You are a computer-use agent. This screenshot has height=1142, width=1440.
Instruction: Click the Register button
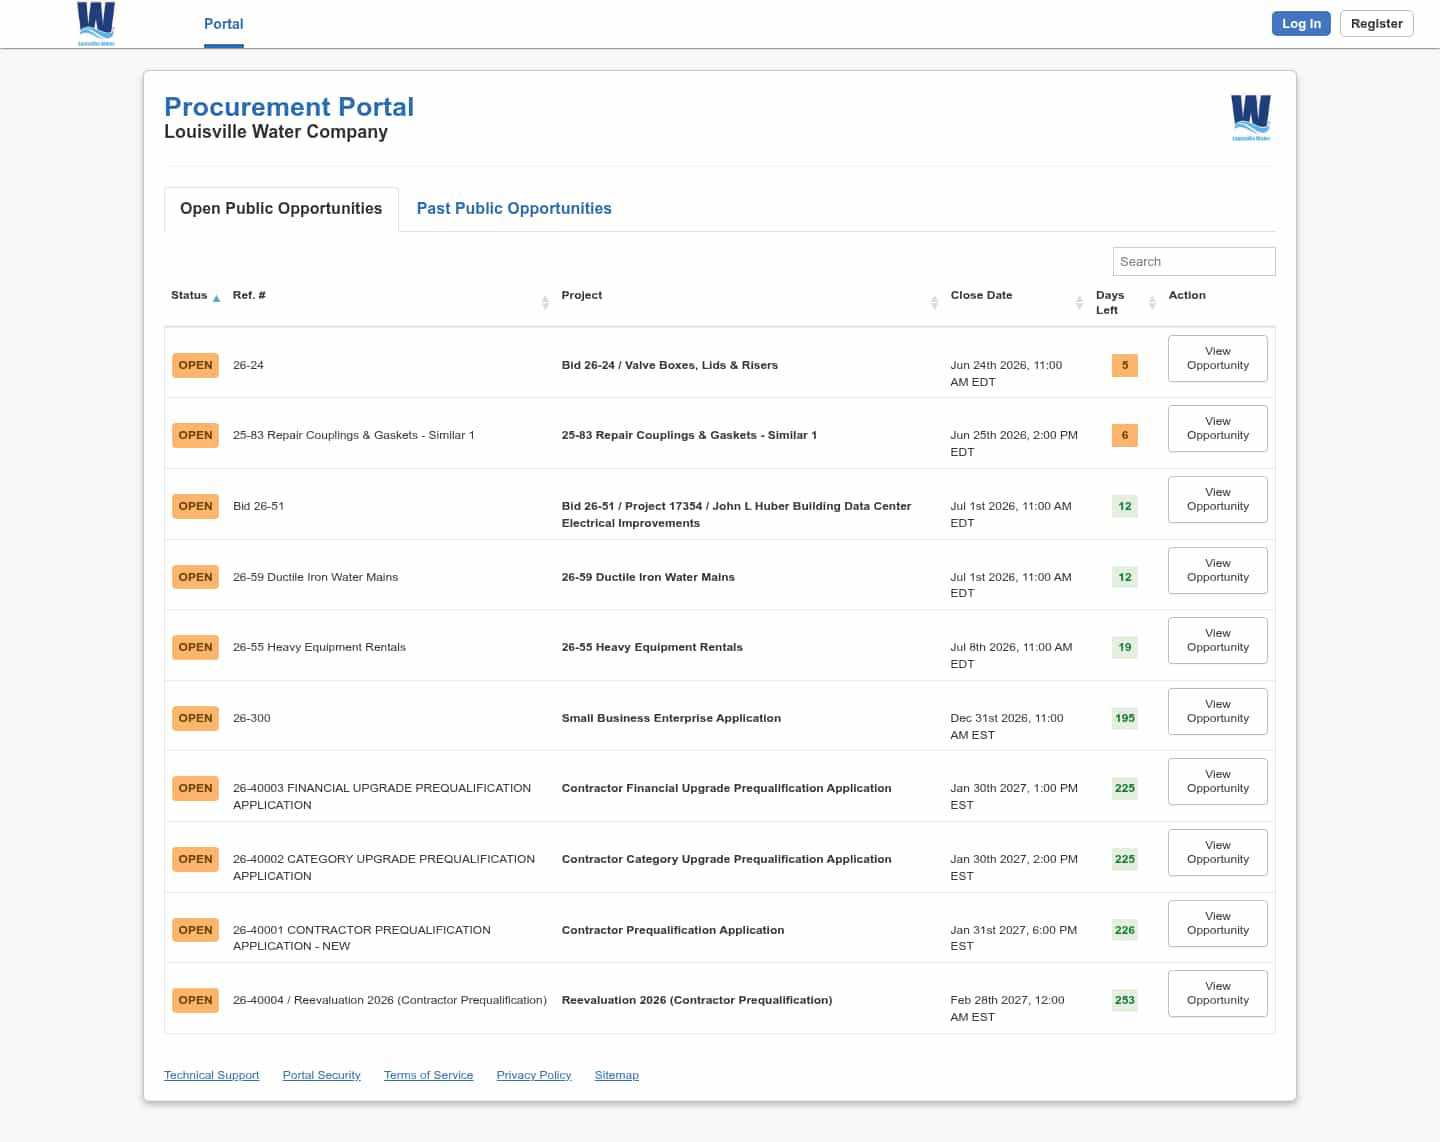pyautogui.click(x=1377, y=23)
